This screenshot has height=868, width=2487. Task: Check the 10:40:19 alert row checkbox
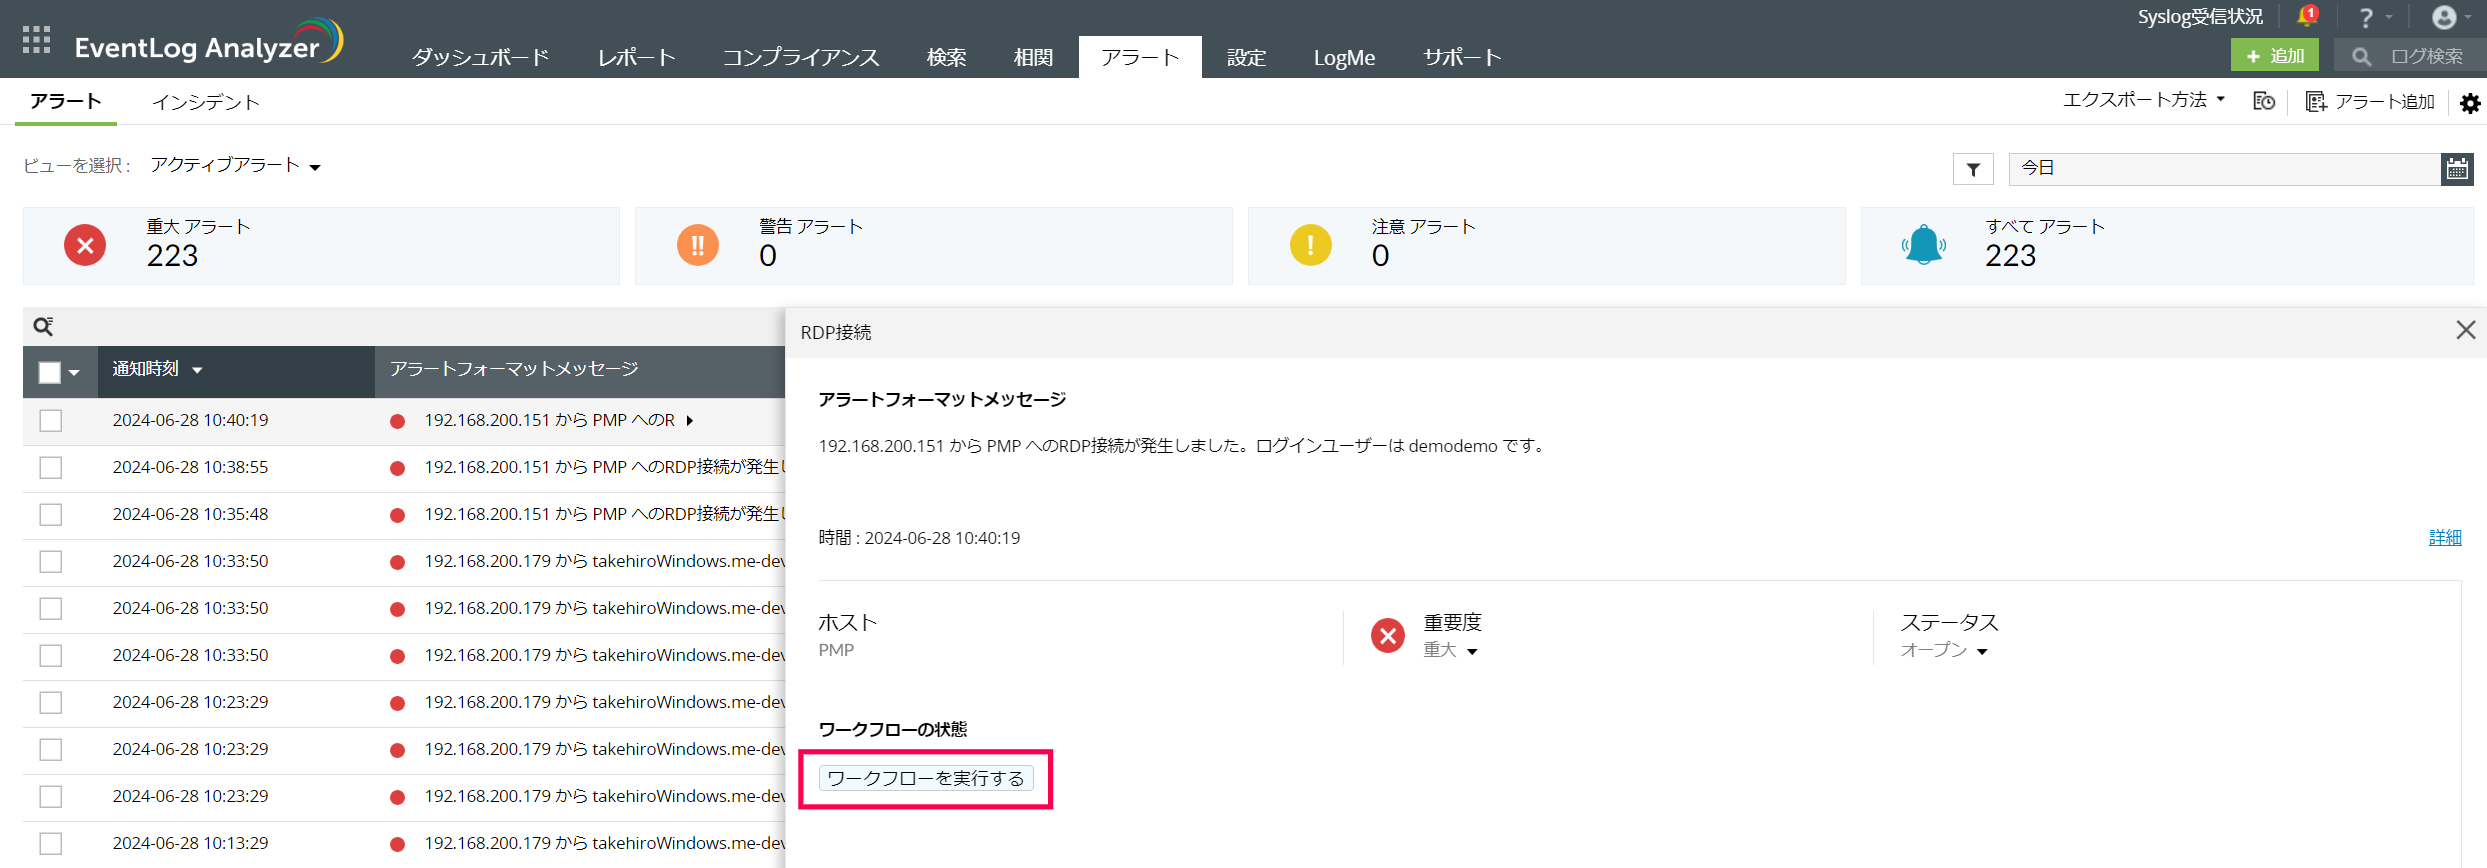click(51, 421)
